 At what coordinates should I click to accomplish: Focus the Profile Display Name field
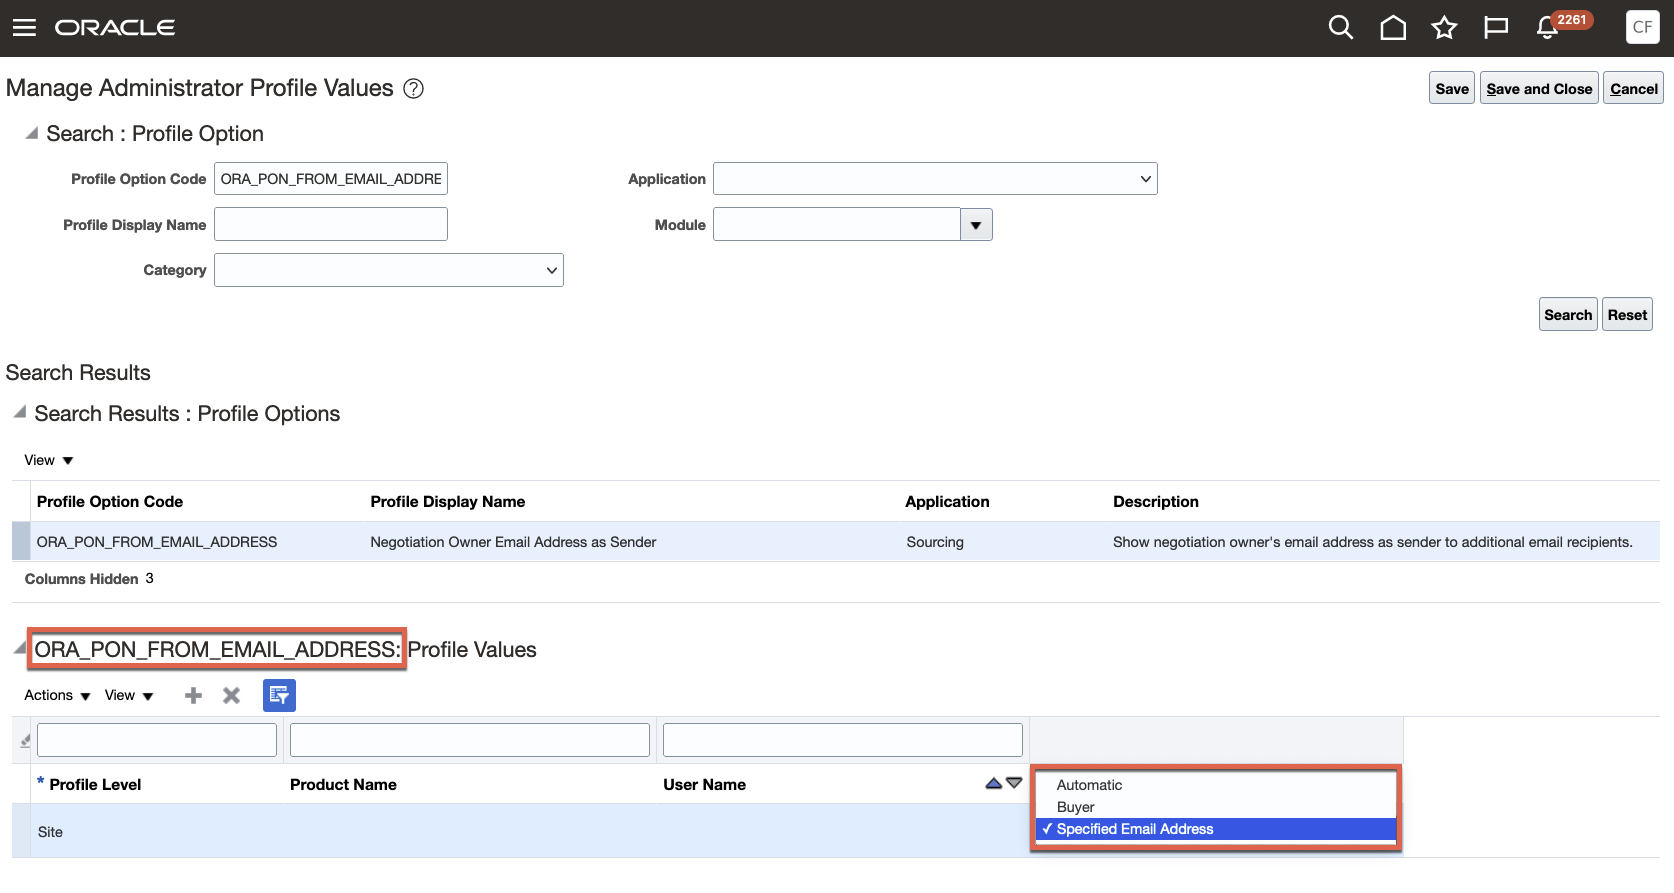331,224
